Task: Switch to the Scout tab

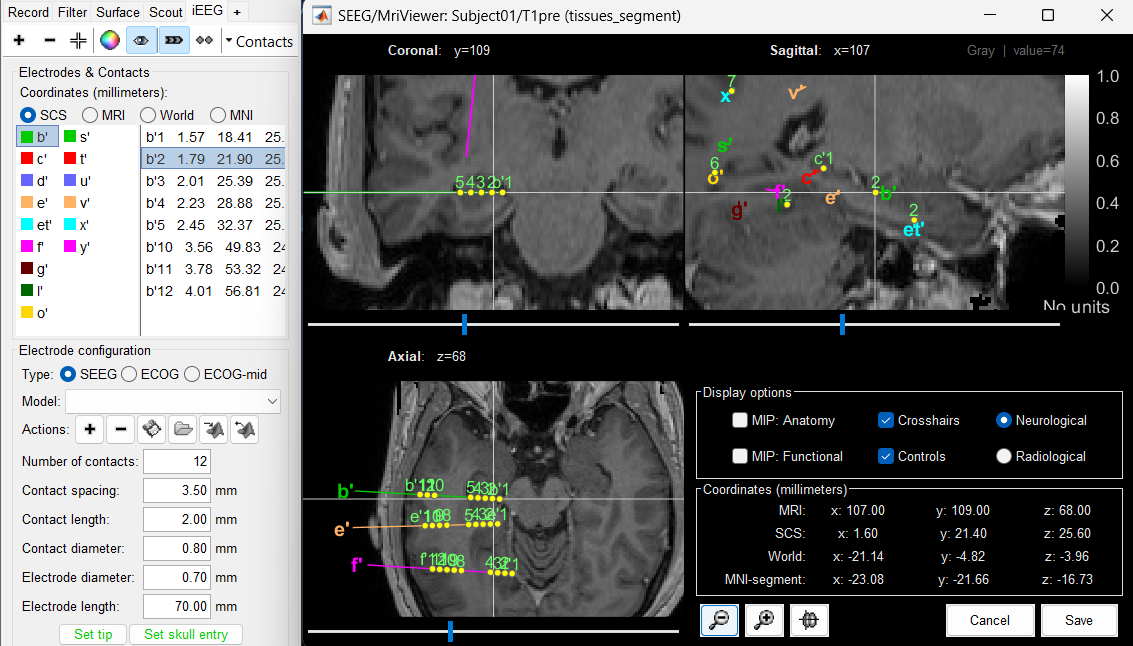Action: (166, 12)
